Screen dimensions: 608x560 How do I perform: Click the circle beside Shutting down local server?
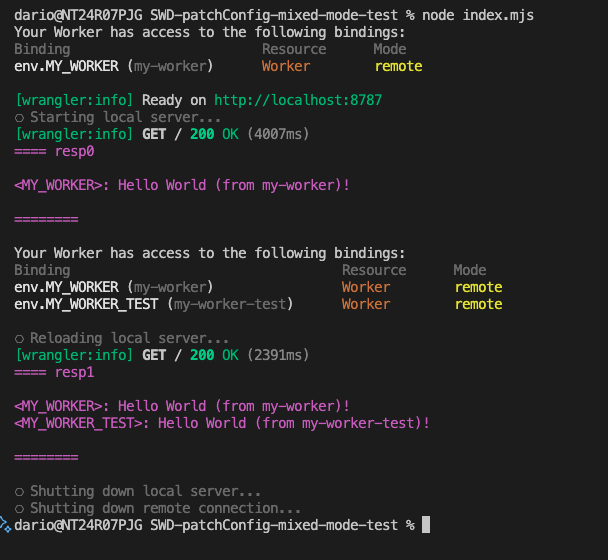click(19, 491)
